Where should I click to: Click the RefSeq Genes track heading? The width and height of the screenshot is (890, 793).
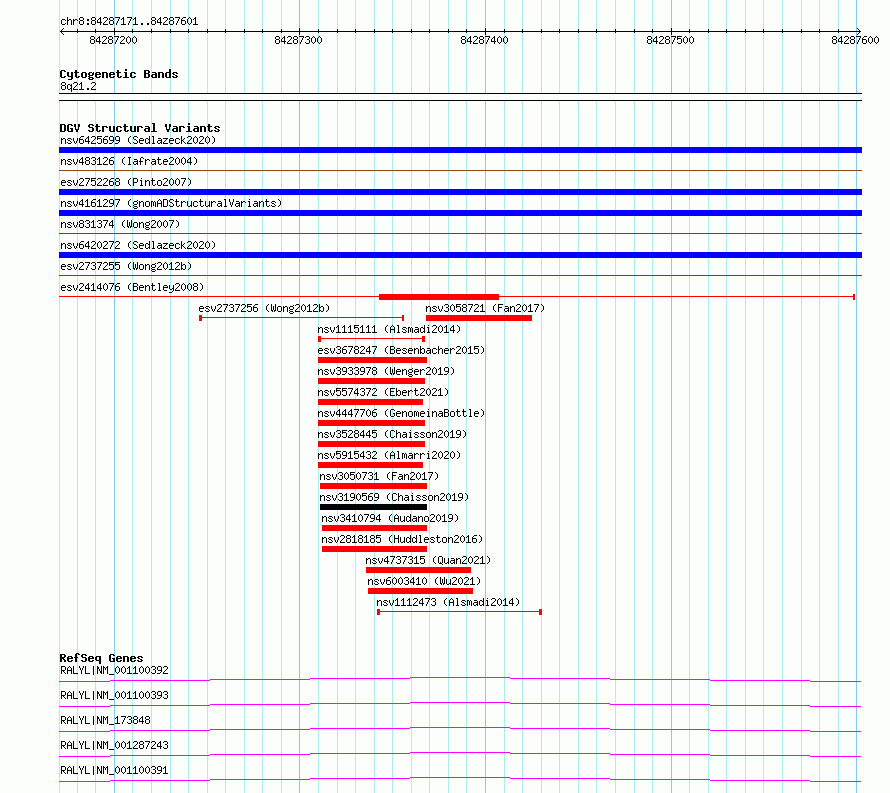click(x=101, y=658)
